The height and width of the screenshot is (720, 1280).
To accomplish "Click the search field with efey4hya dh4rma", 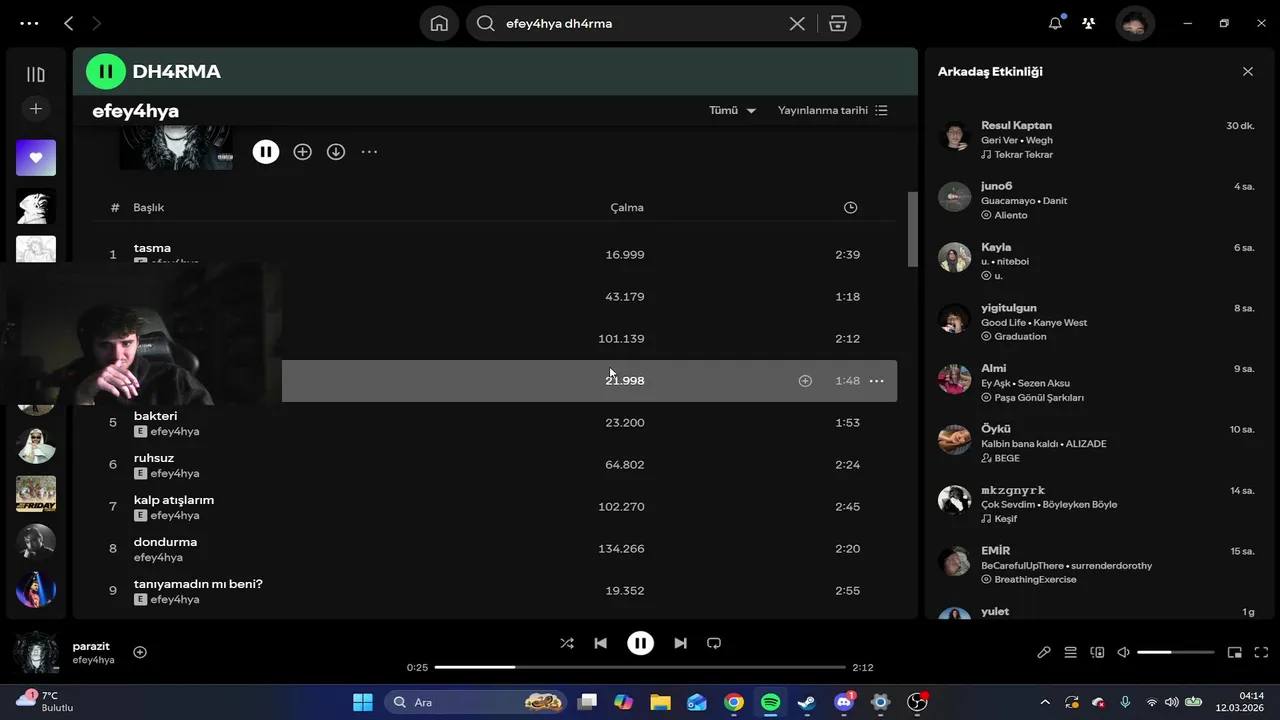I will 640,23.
